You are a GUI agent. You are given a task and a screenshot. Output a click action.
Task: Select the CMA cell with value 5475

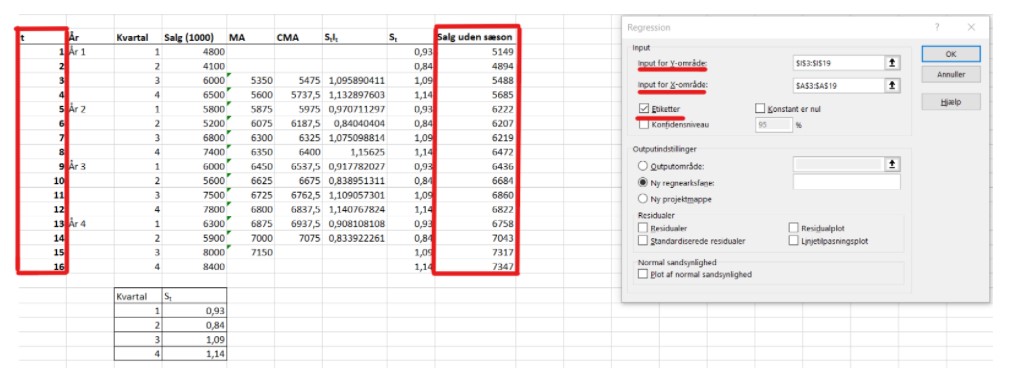click(x=299, y=81)
